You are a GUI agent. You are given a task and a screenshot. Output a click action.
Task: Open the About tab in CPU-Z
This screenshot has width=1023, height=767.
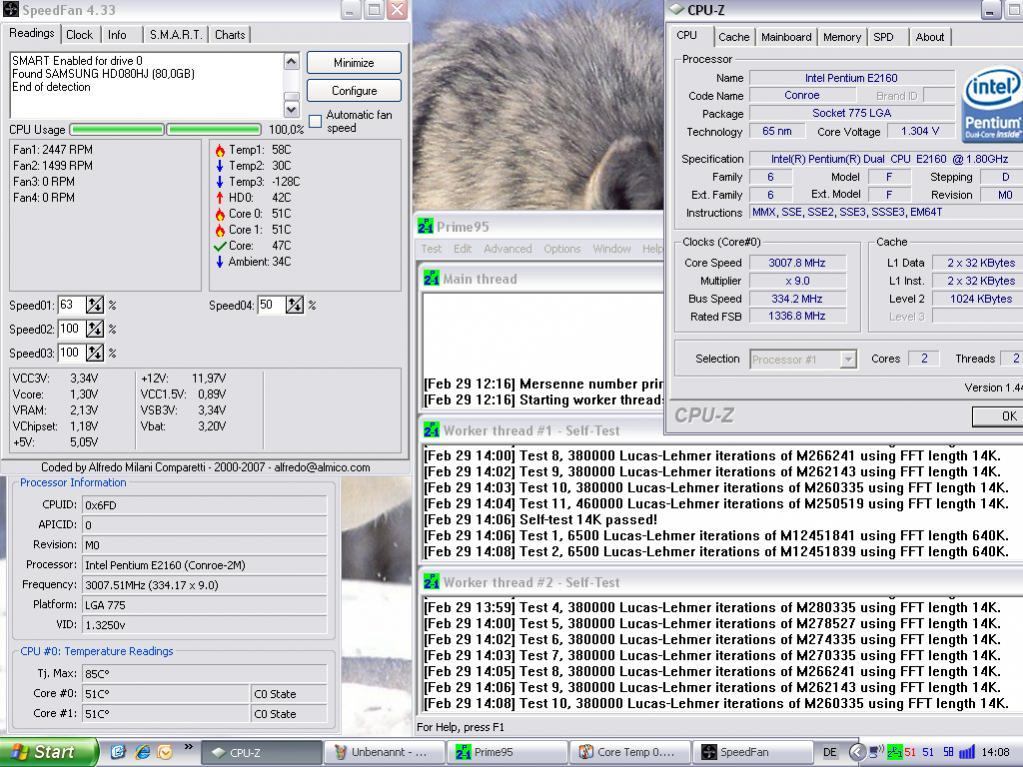pyautogui.click(x=930, y=37)
